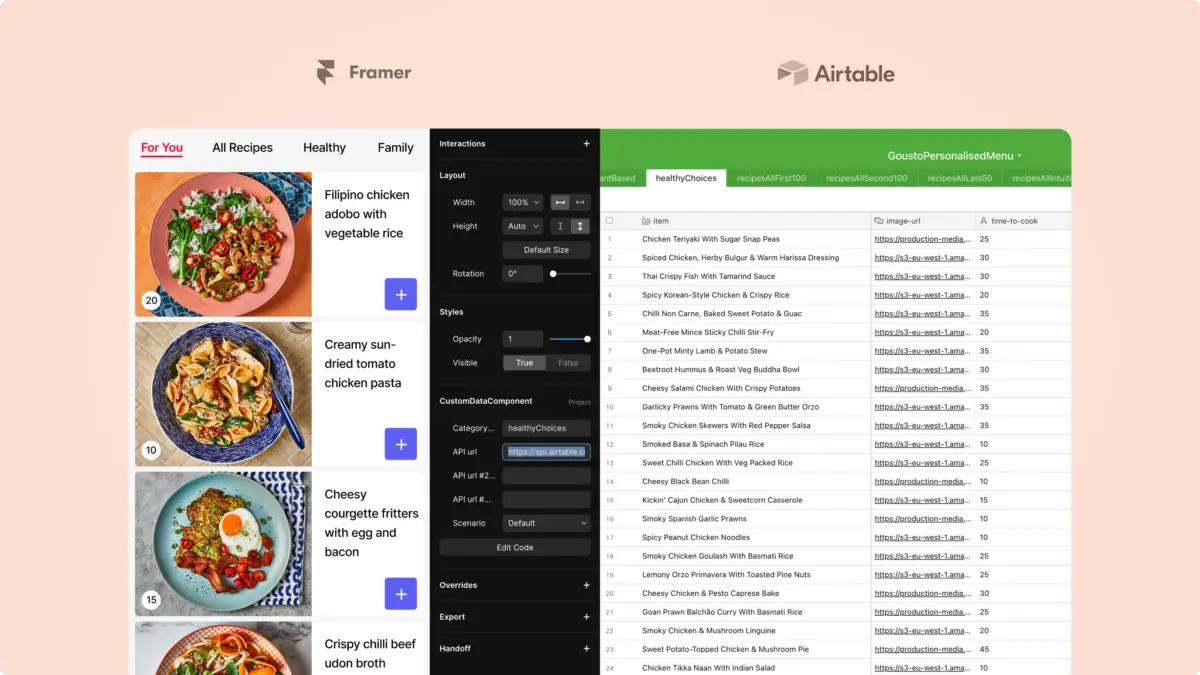Click Sweet Potato-Topped Chicken & Mushroom Pie row
This screenshot has height=675, width=1200.
click(835, 650)
